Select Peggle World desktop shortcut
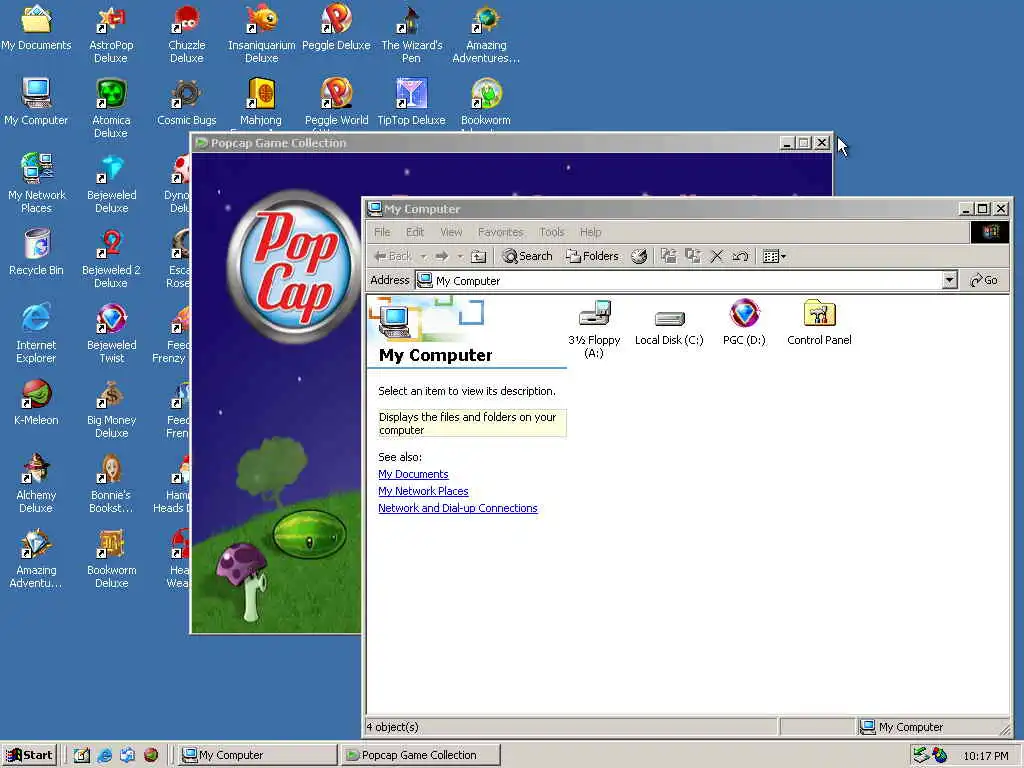The image size is (1024, 768). click(336, 102)
